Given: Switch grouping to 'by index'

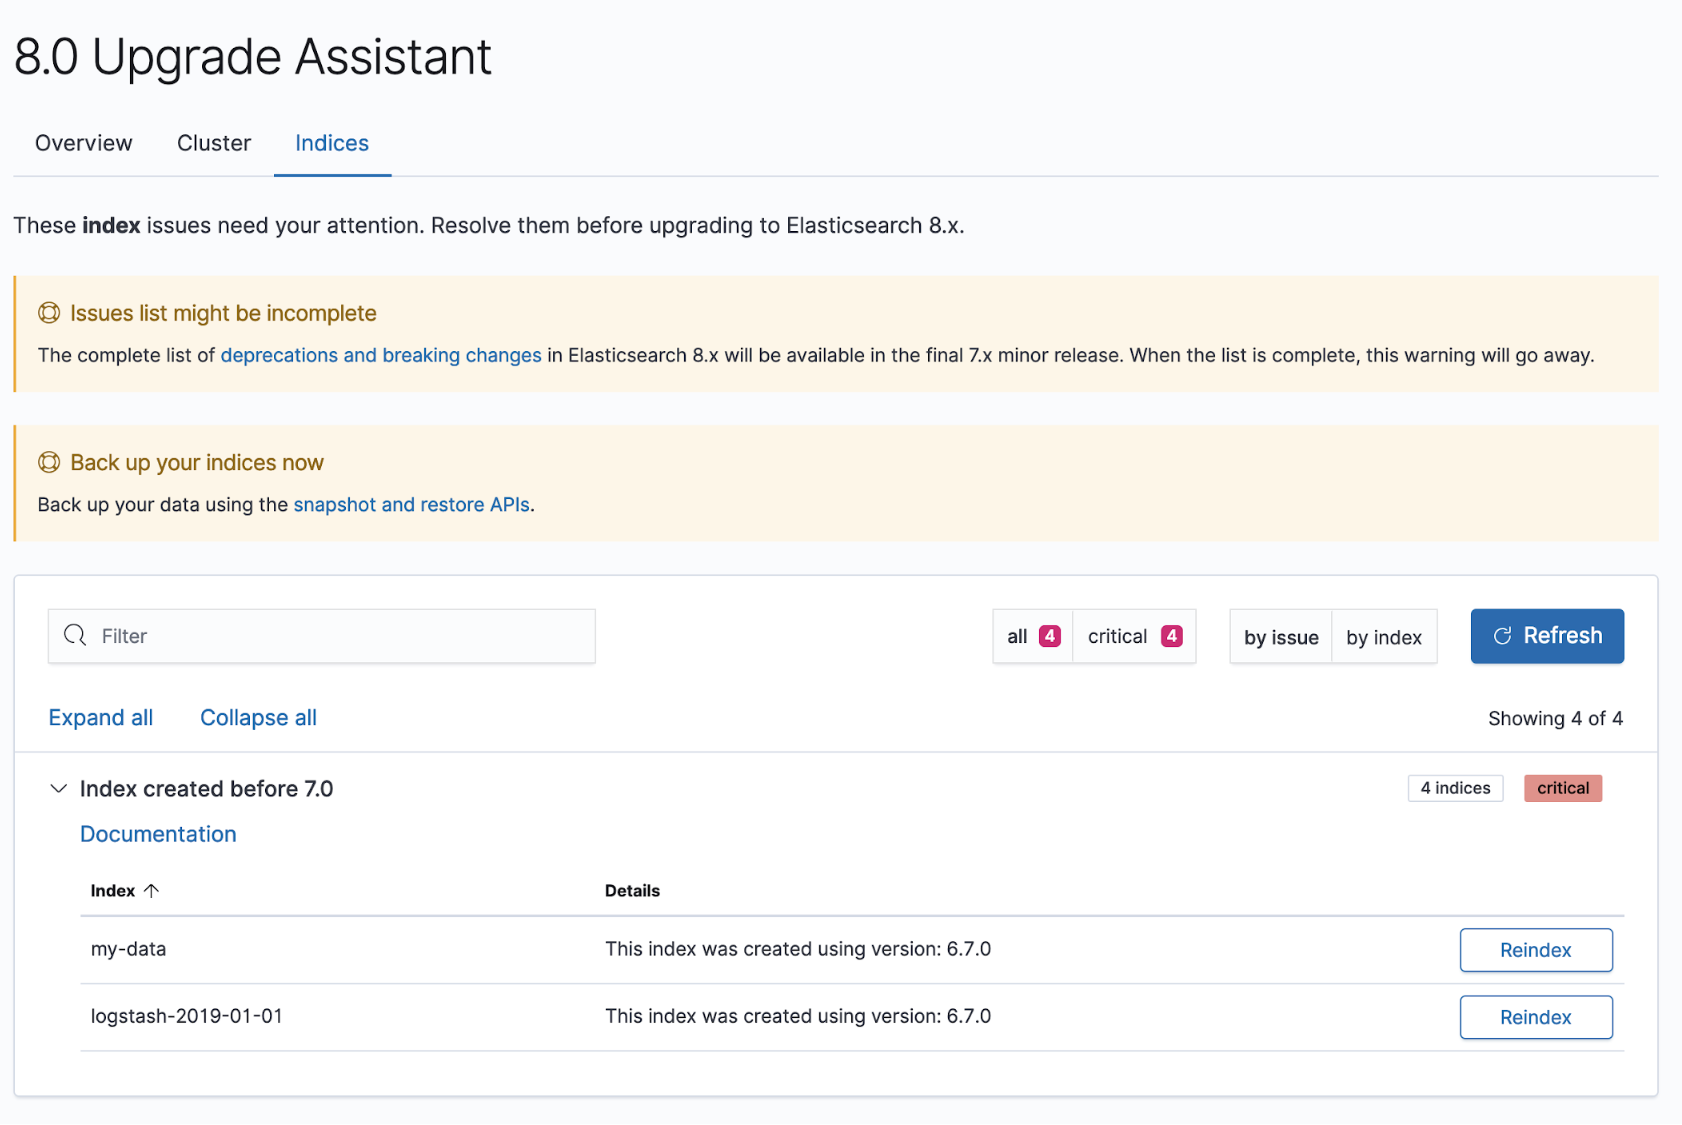Looking at the screenshot, I should coord(1384,636).
